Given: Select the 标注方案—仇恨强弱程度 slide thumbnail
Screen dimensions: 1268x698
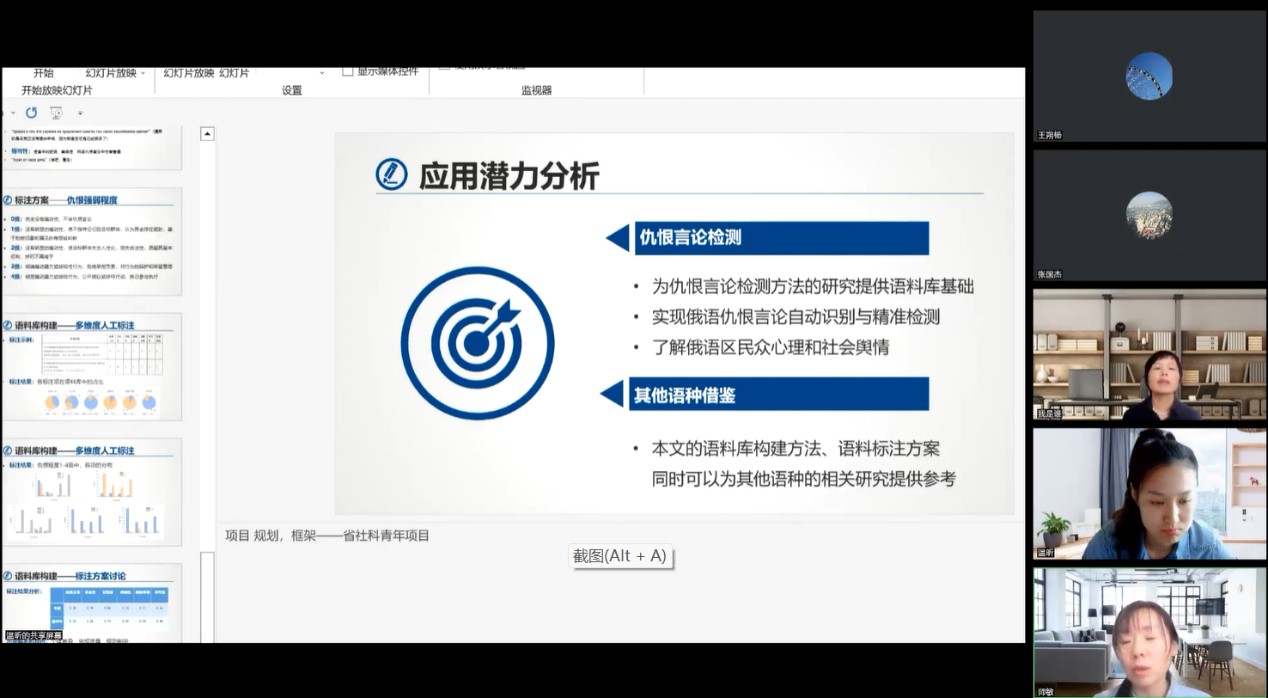Looking at the screenshot, I should (92, 242).
